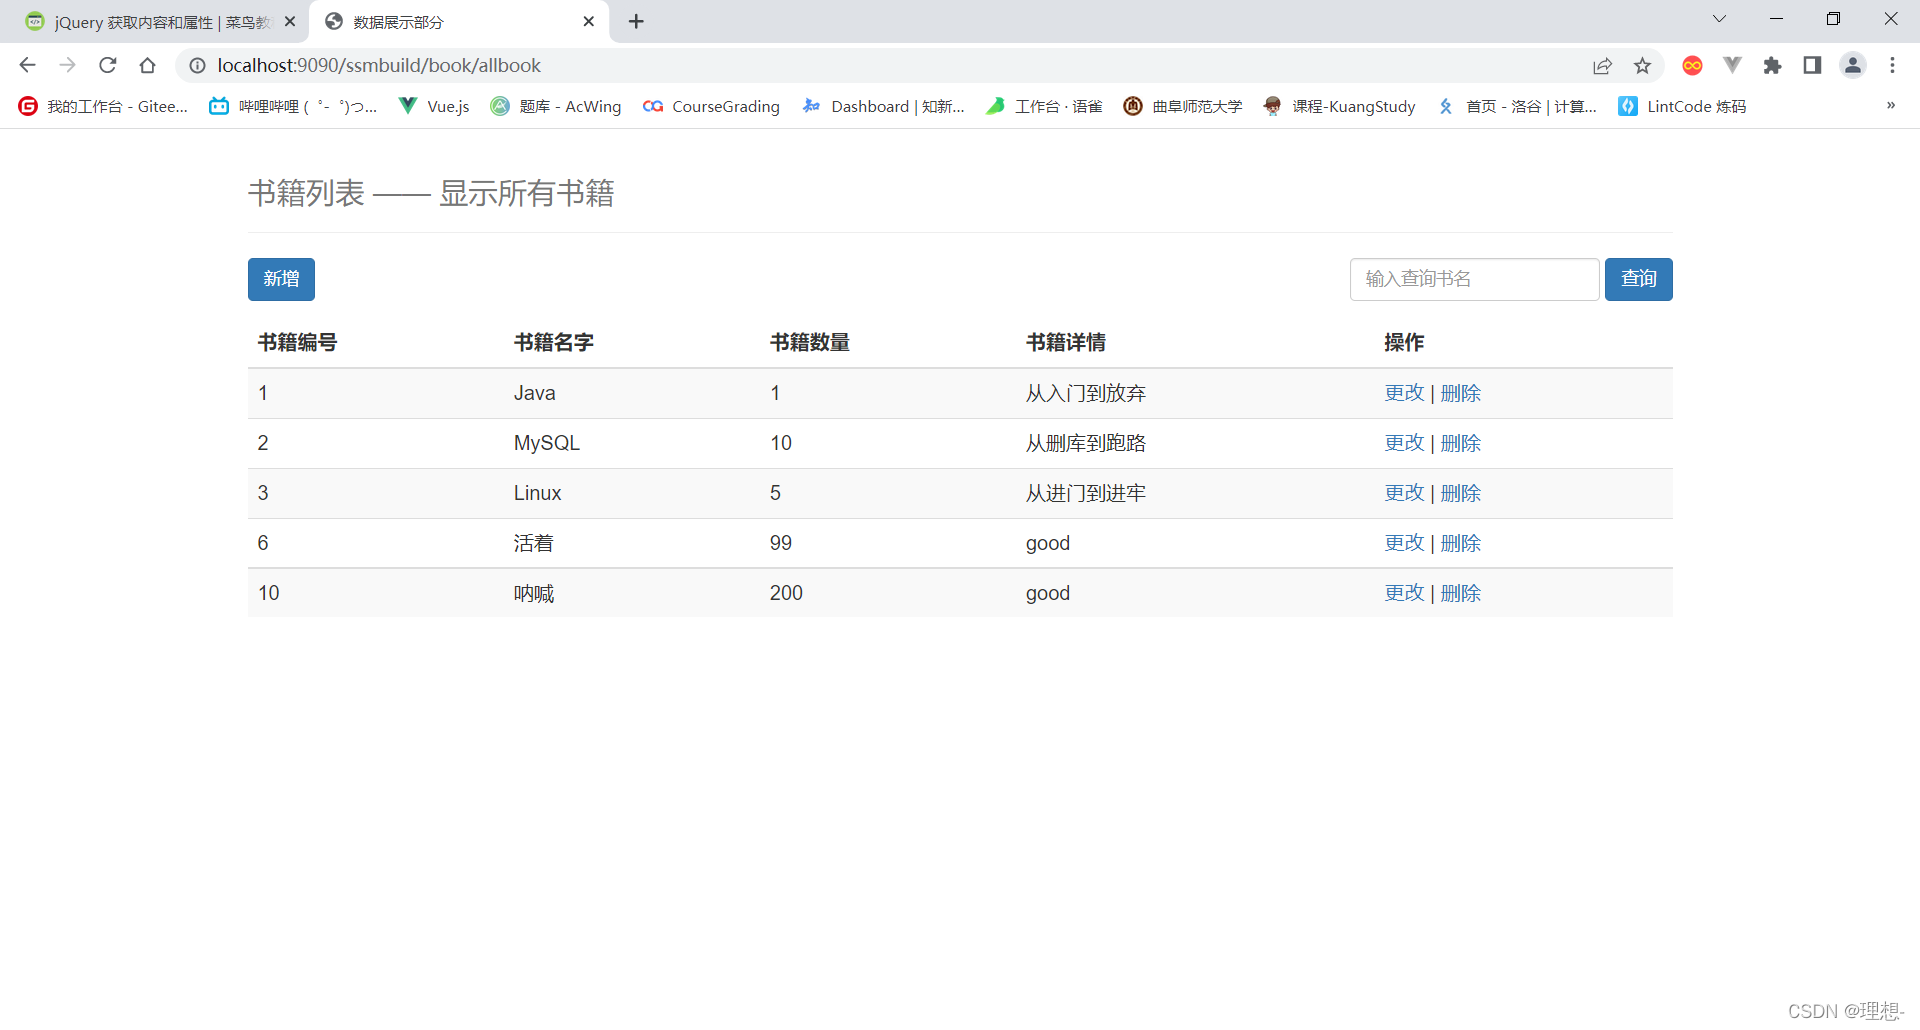The image size is (1920, 1030).
Task: Click 更改 for the MySQL book
Action: [1404, 443]
